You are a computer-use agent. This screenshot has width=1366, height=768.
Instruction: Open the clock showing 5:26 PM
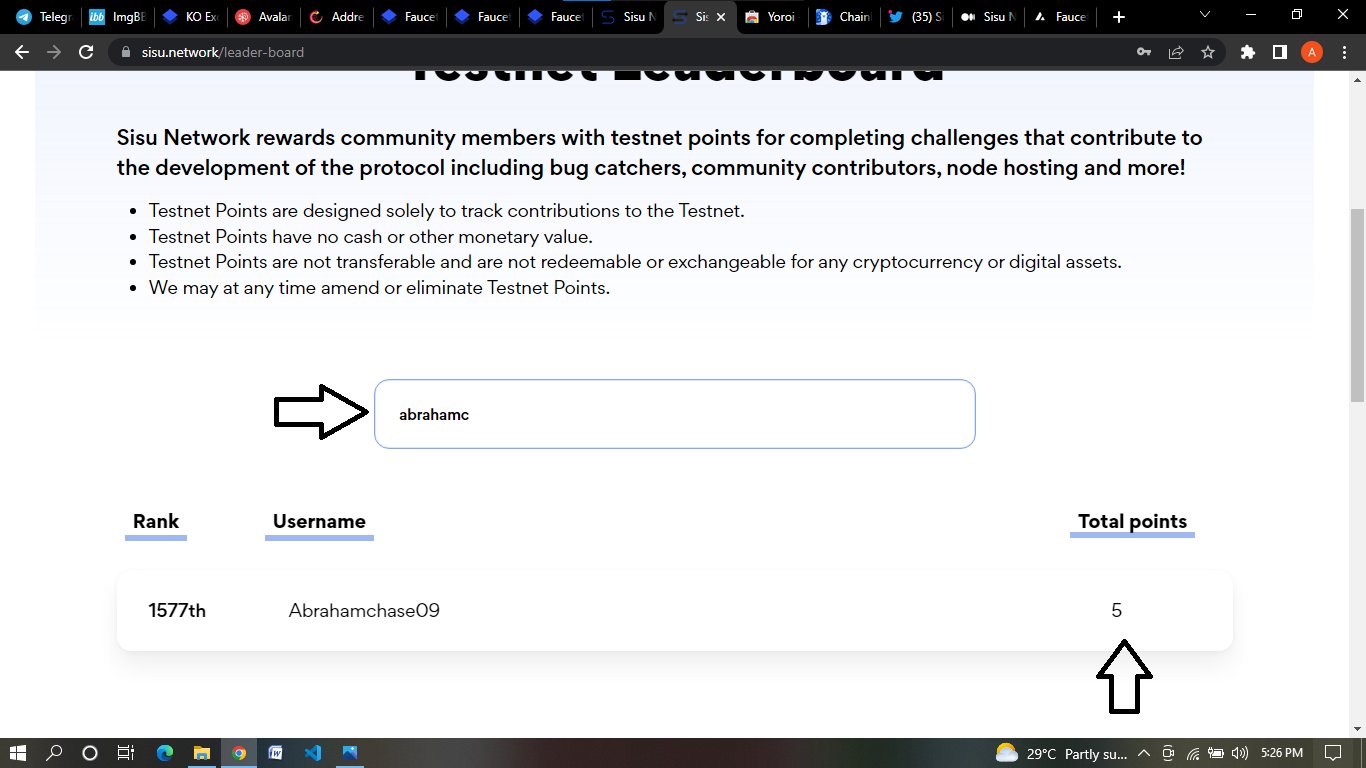tap(1283, 753)
